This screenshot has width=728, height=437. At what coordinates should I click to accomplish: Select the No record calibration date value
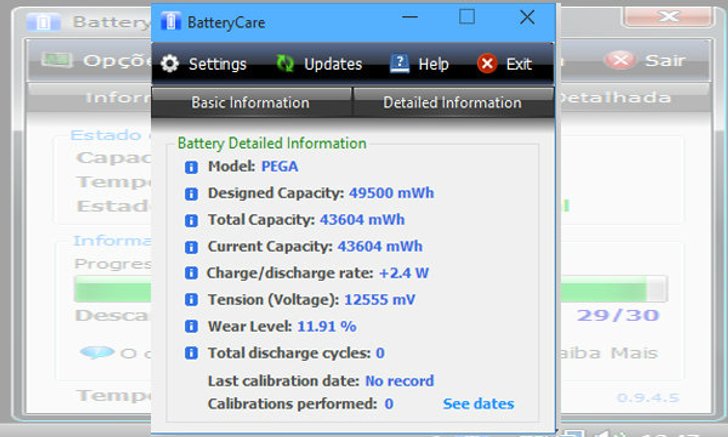coord(399,381)
